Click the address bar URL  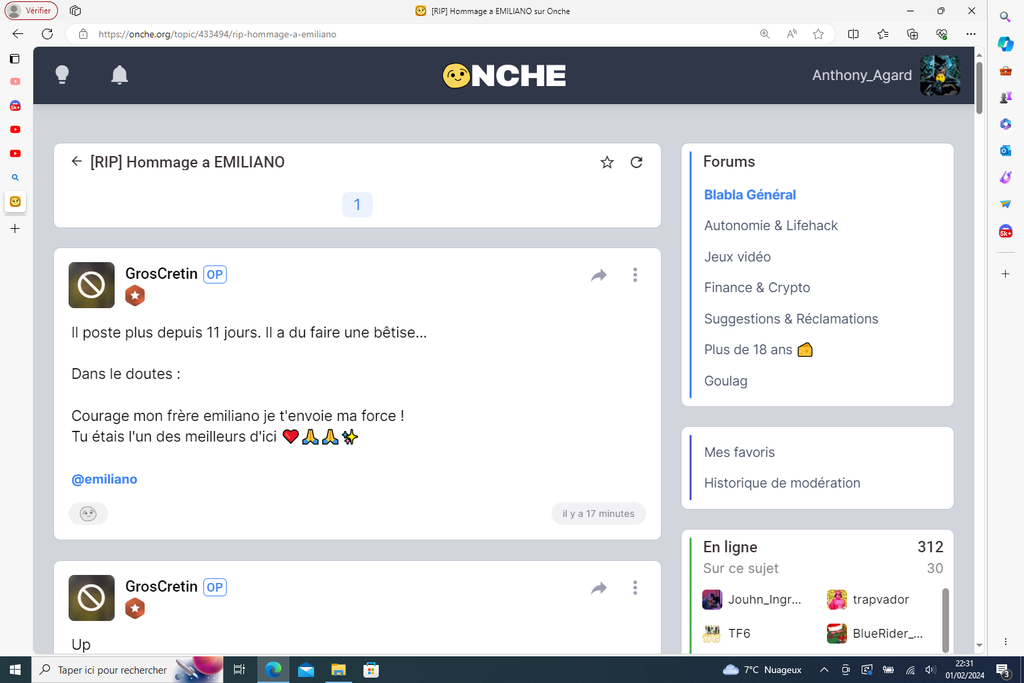click(217, 34)
